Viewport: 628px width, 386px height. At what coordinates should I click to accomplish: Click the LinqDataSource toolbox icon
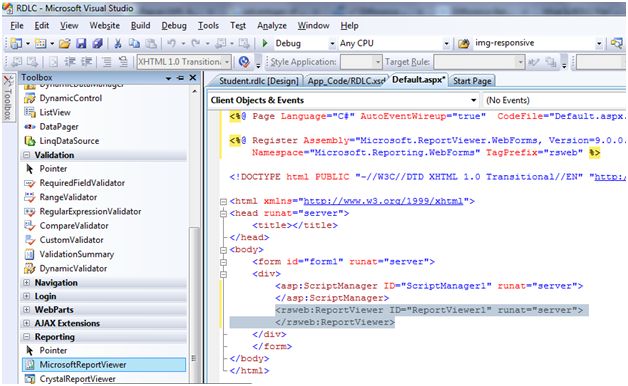tap(30, 141)
